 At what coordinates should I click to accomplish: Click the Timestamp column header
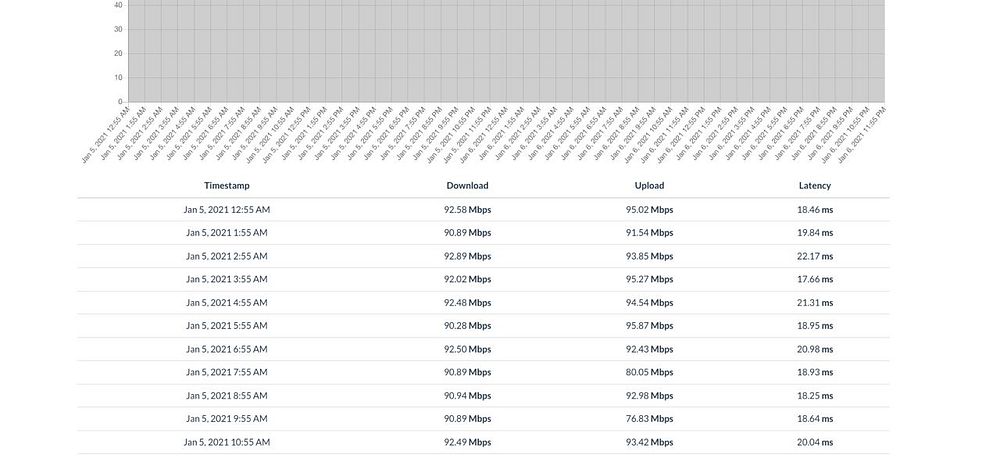(226, 186)
